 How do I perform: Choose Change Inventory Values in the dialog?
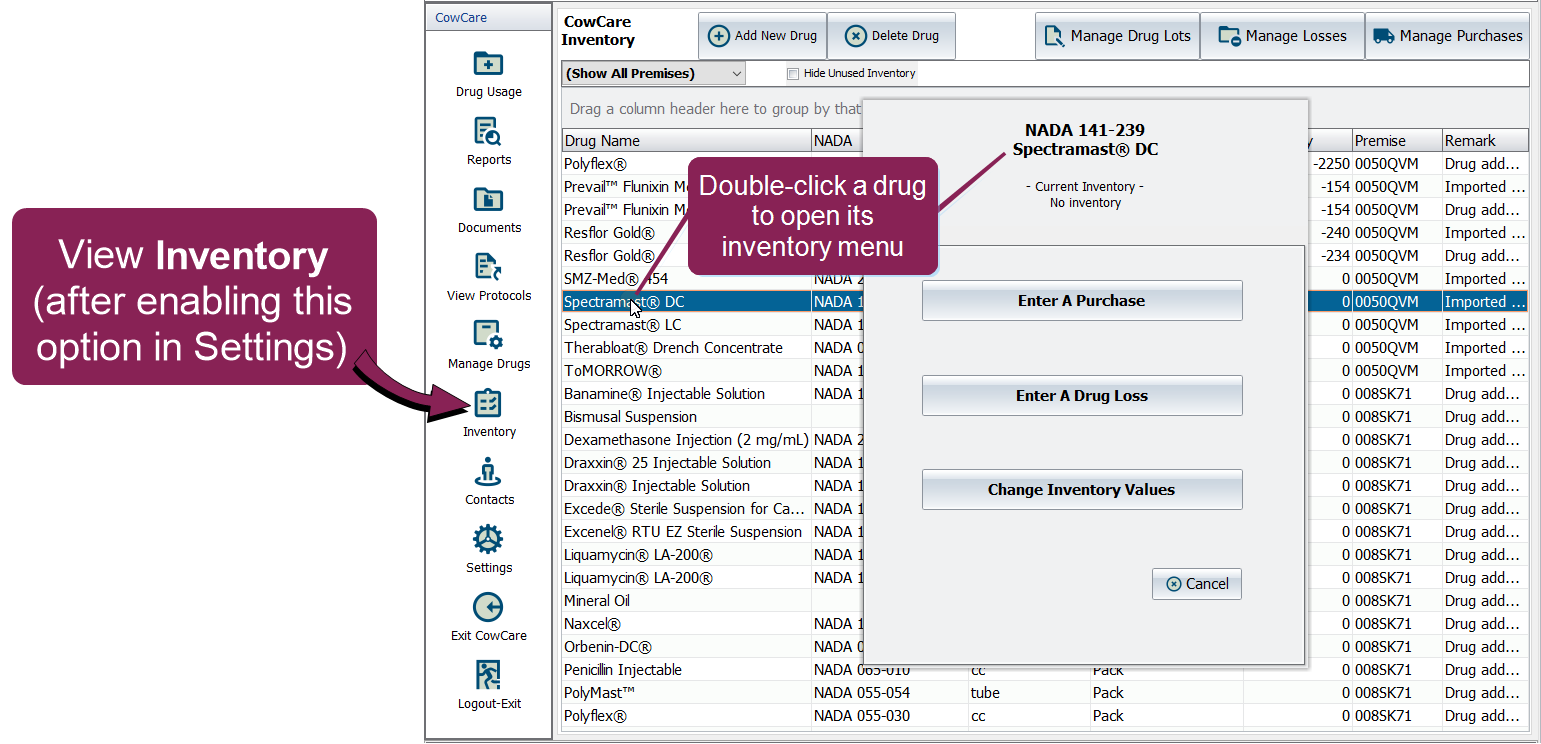(1082, 490)
